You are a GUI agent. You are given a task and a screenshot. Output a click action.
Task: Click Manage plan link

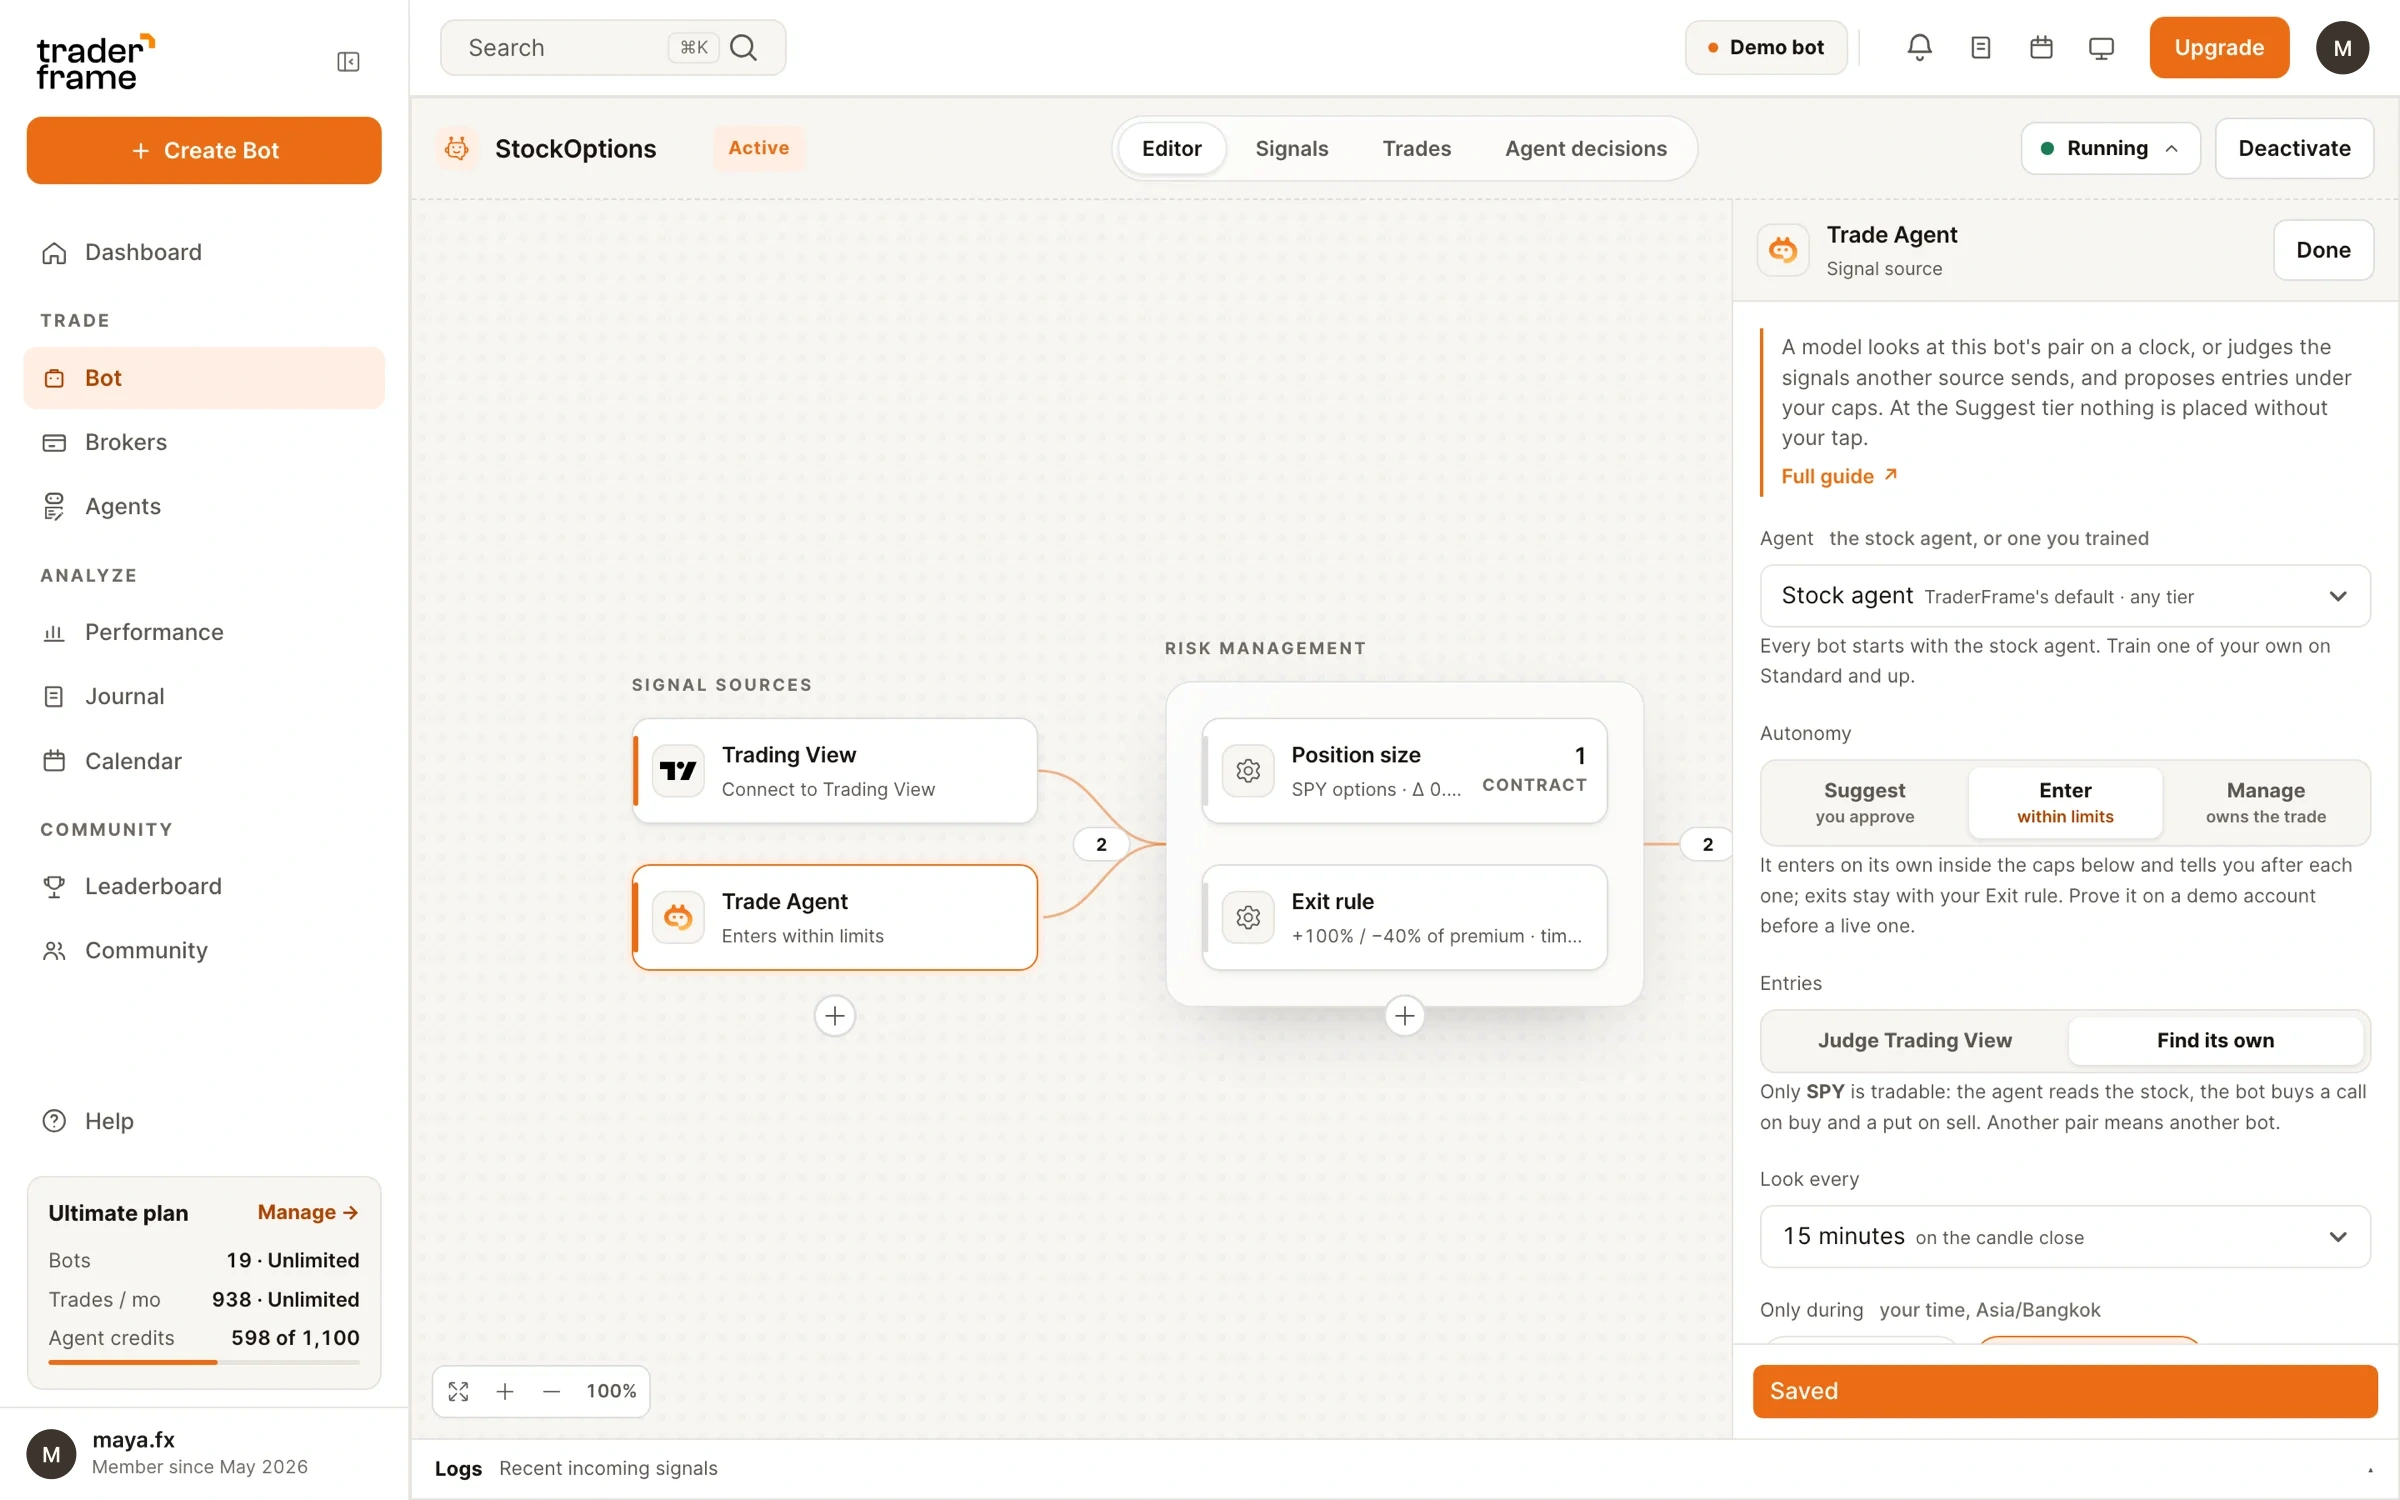(x=307, y=1212)
